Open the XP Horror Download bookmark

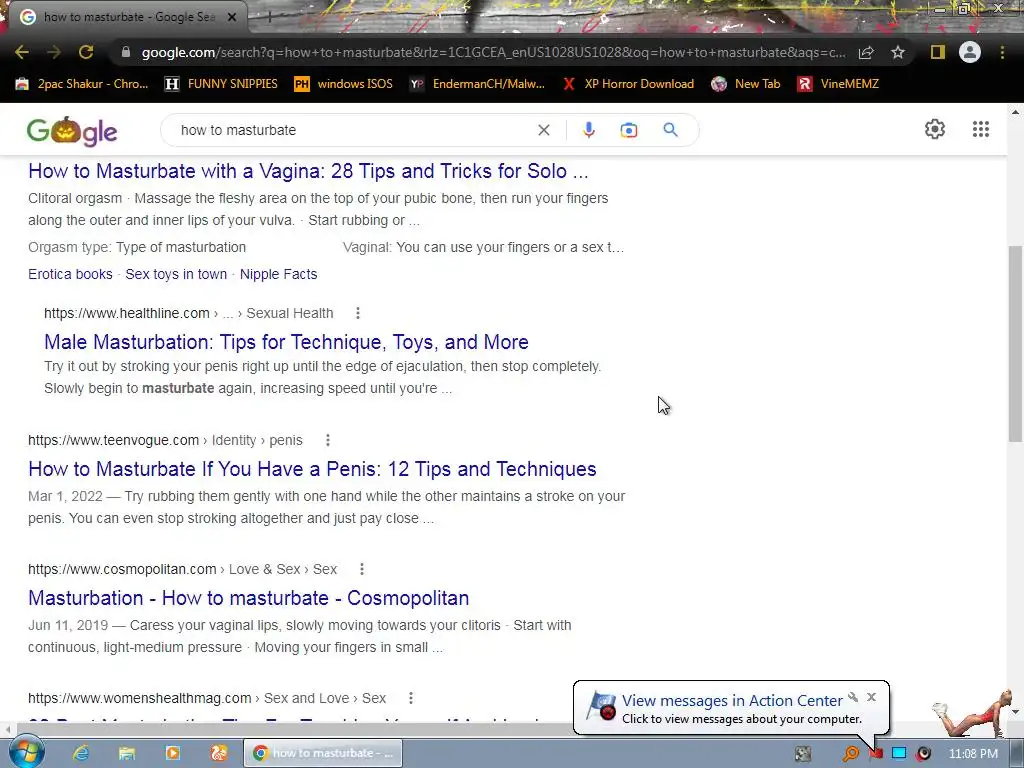[628, 84]
